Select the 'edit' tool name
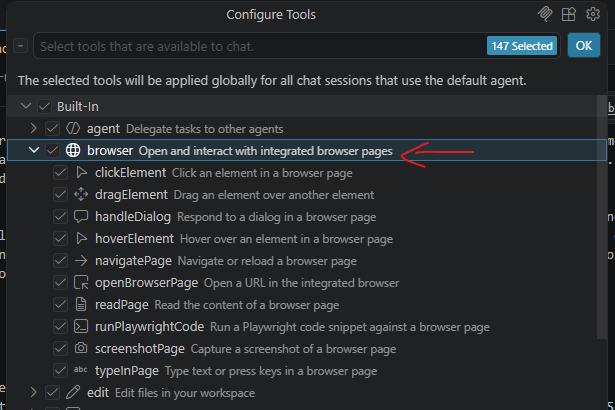 coord(98,392)
